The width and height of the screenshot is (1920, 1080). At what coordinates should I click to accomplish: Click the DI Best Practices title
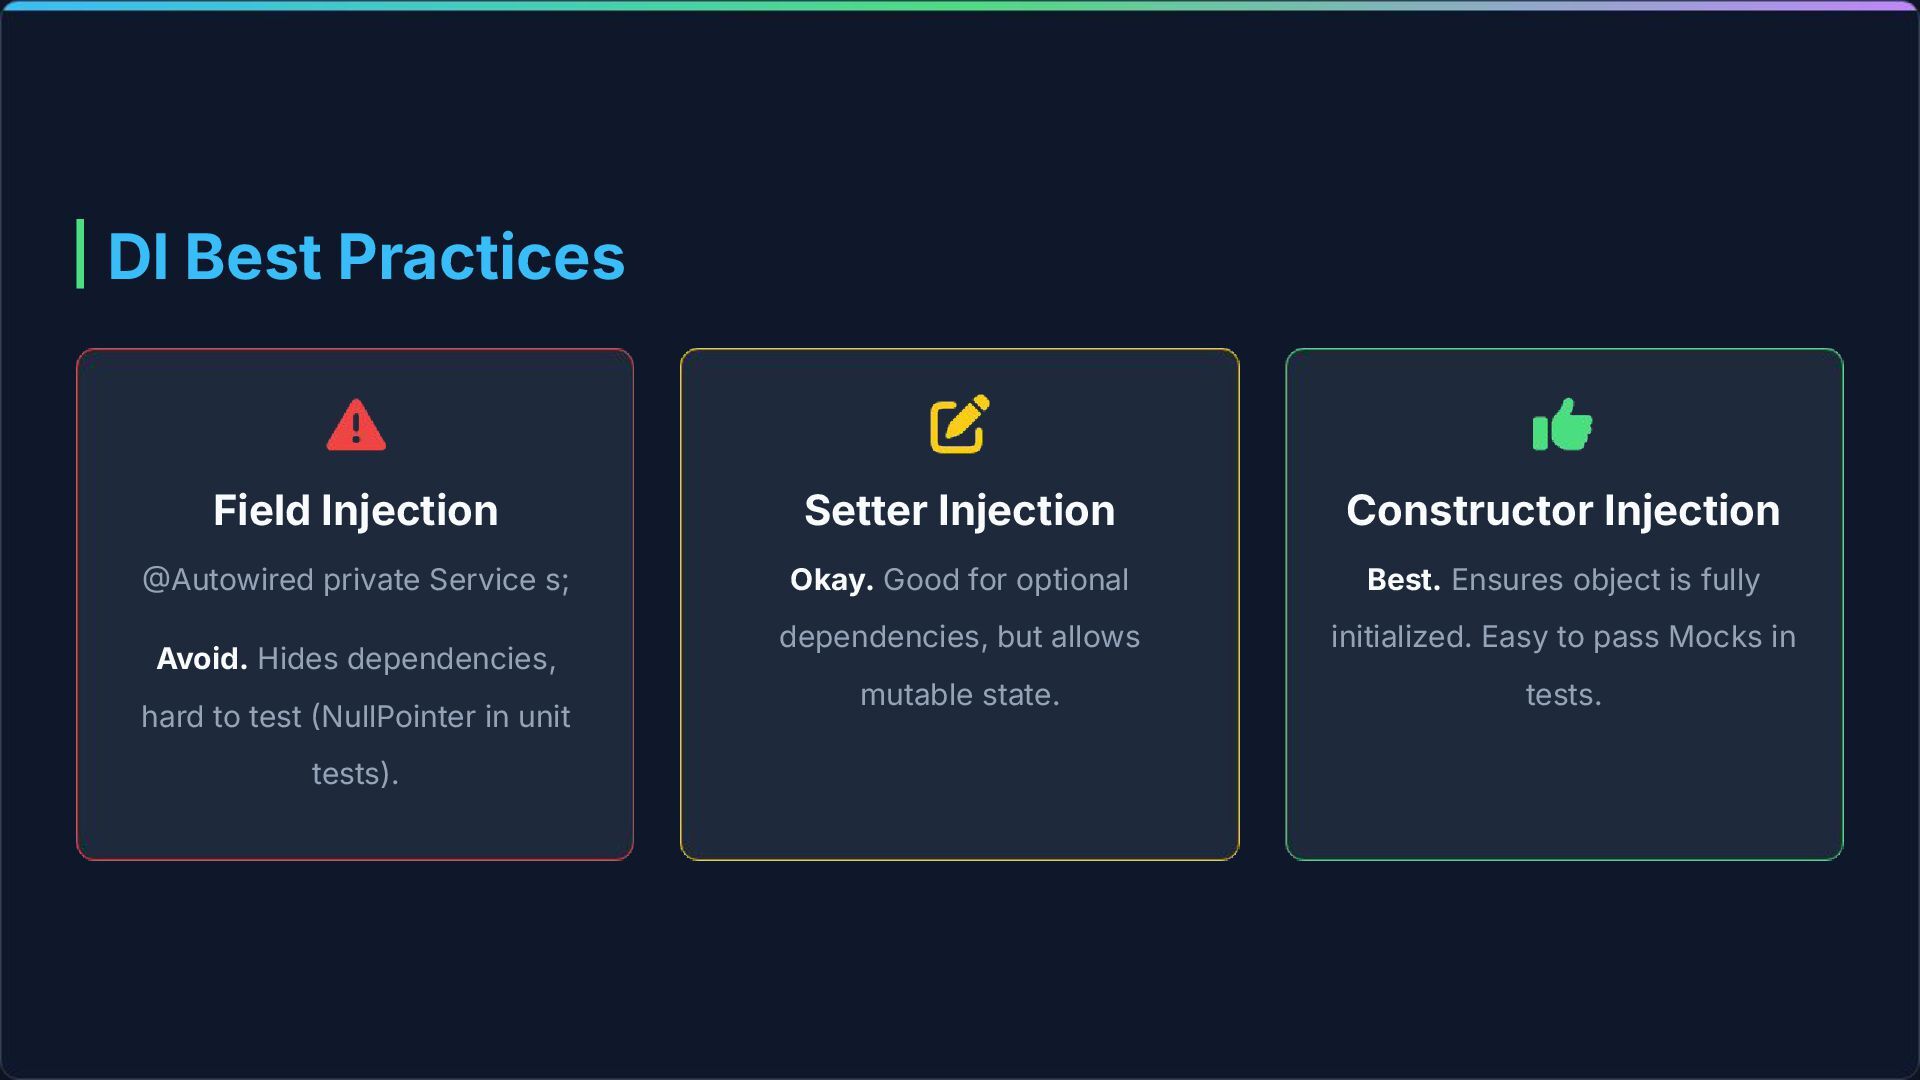(365, 256)
